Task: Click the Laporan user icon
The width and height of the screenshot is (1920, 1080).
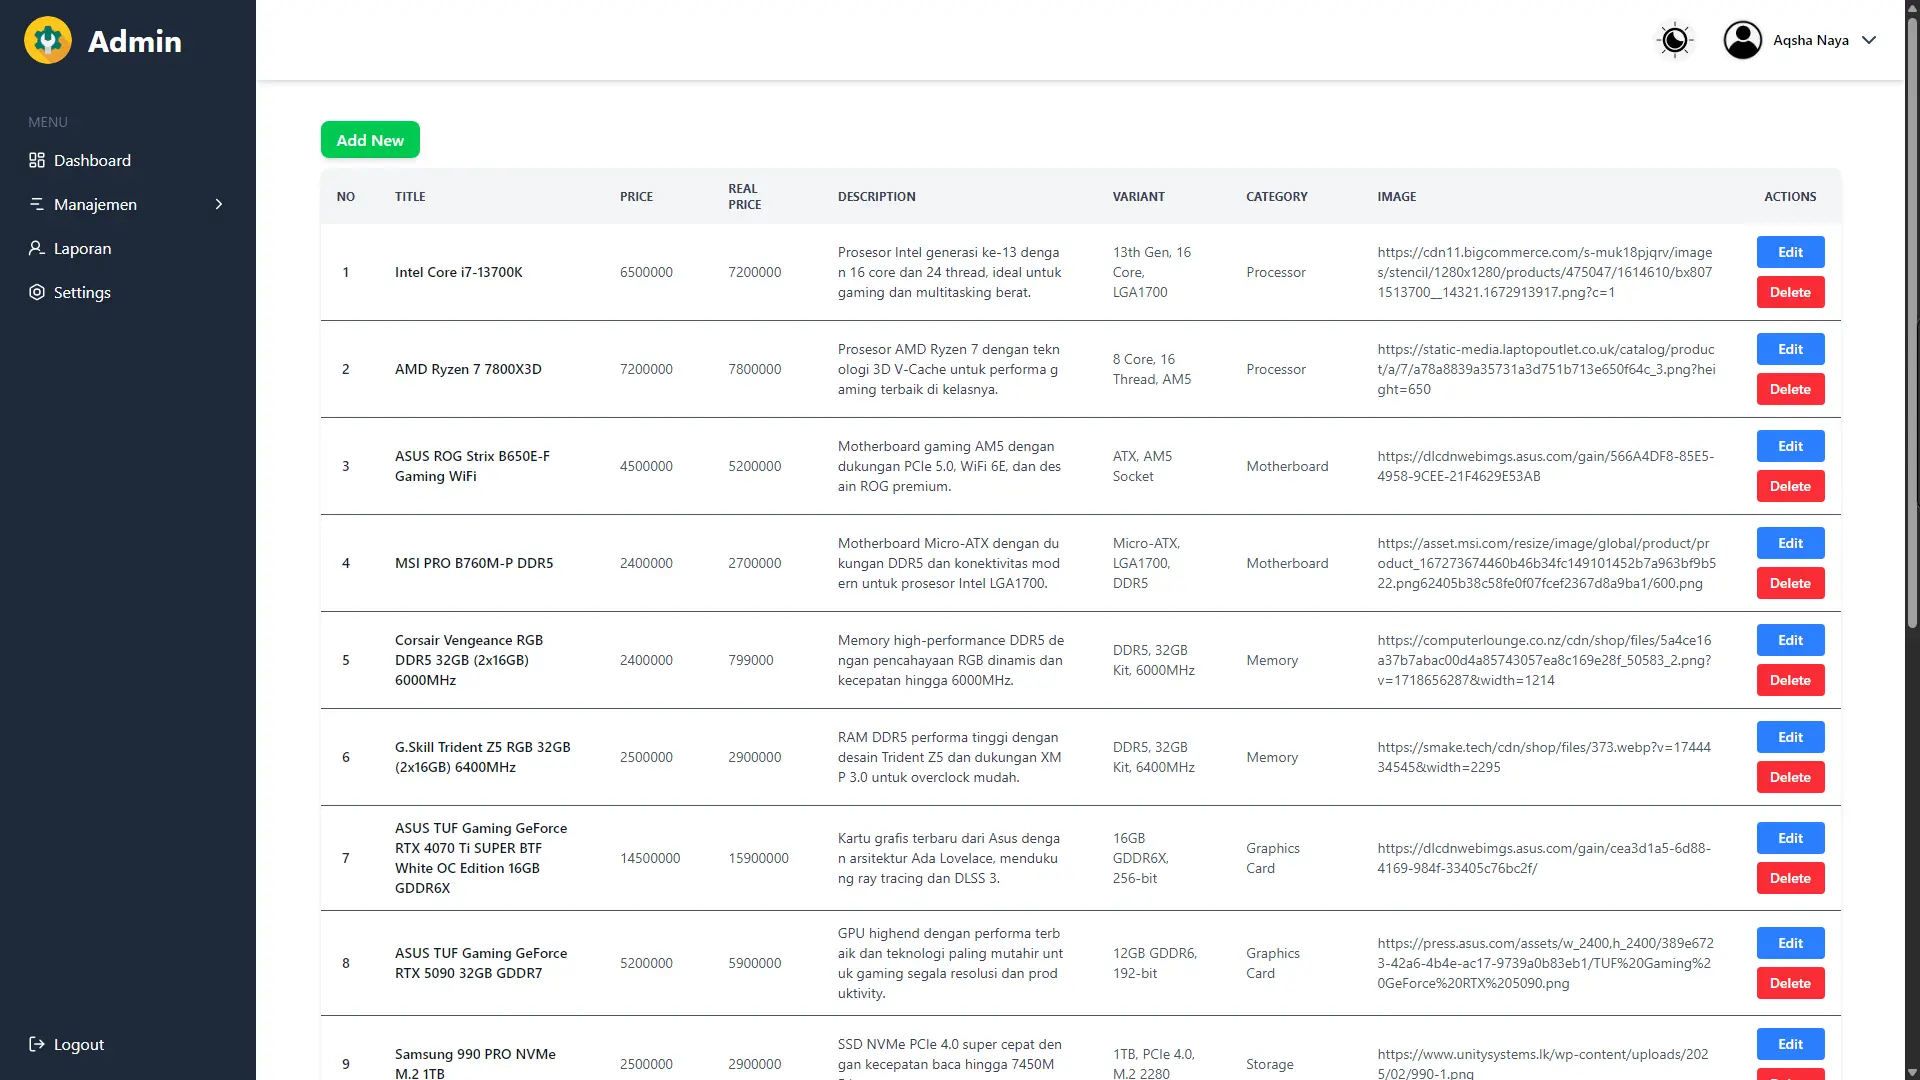Action: click(37, 248)
